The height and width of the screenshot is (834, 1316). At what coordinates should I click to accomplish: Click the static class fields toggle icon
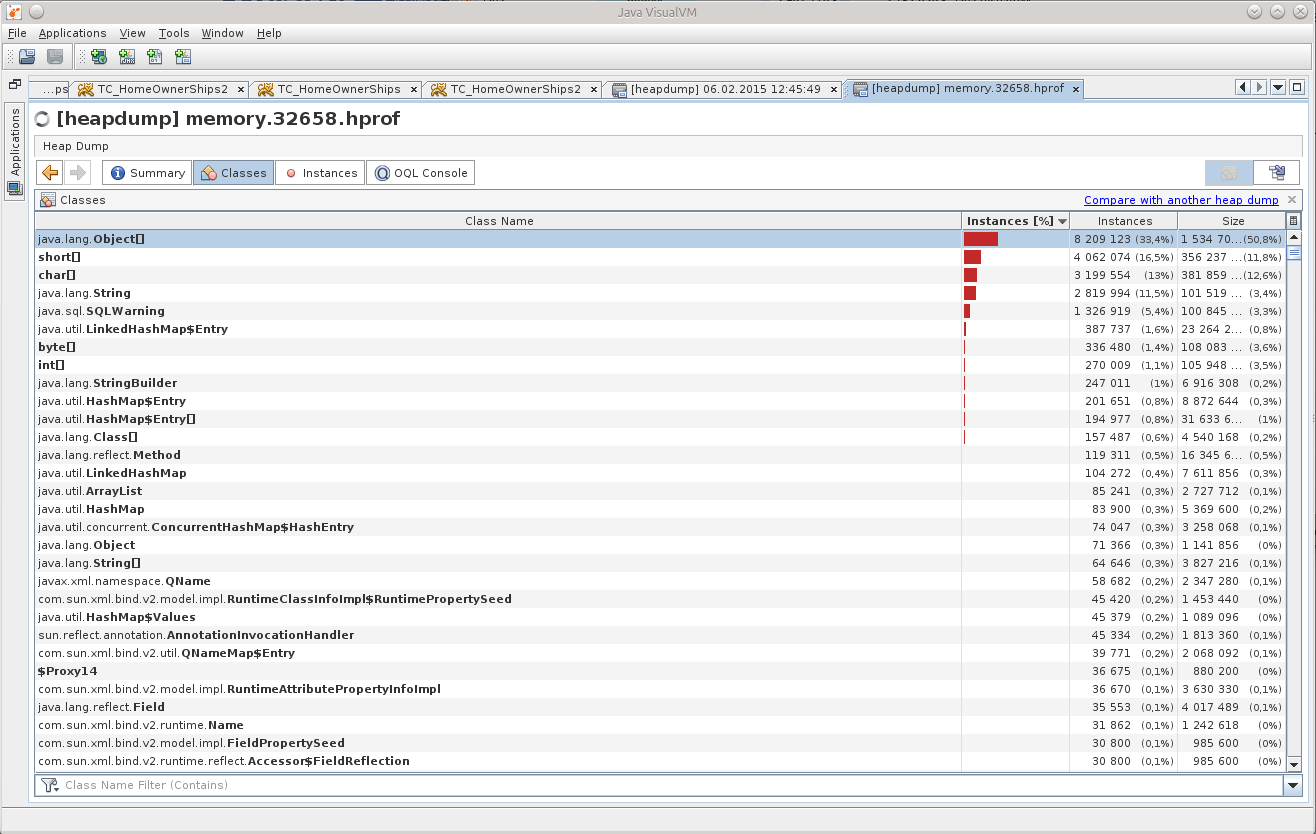pyautogui.click(x=1229, y=173)
